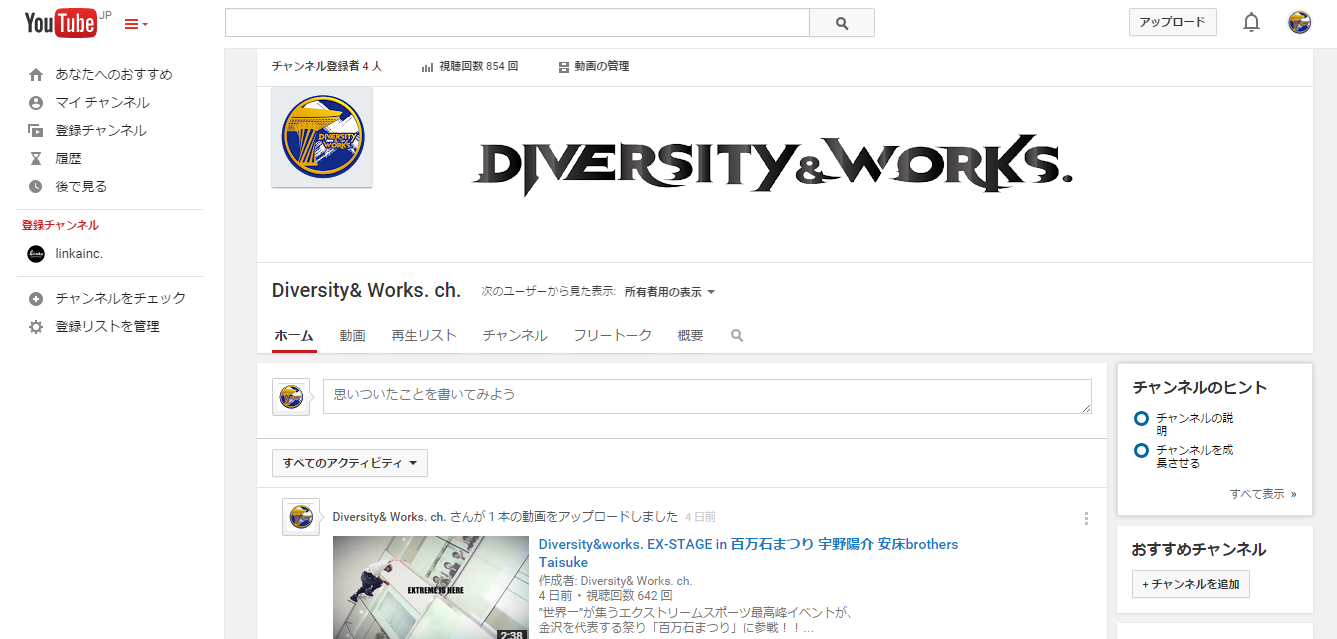The image size is (1337, 639).
Task: Open the EXTREMEIS HERE video thumbnail
Action: pos(431,587)
